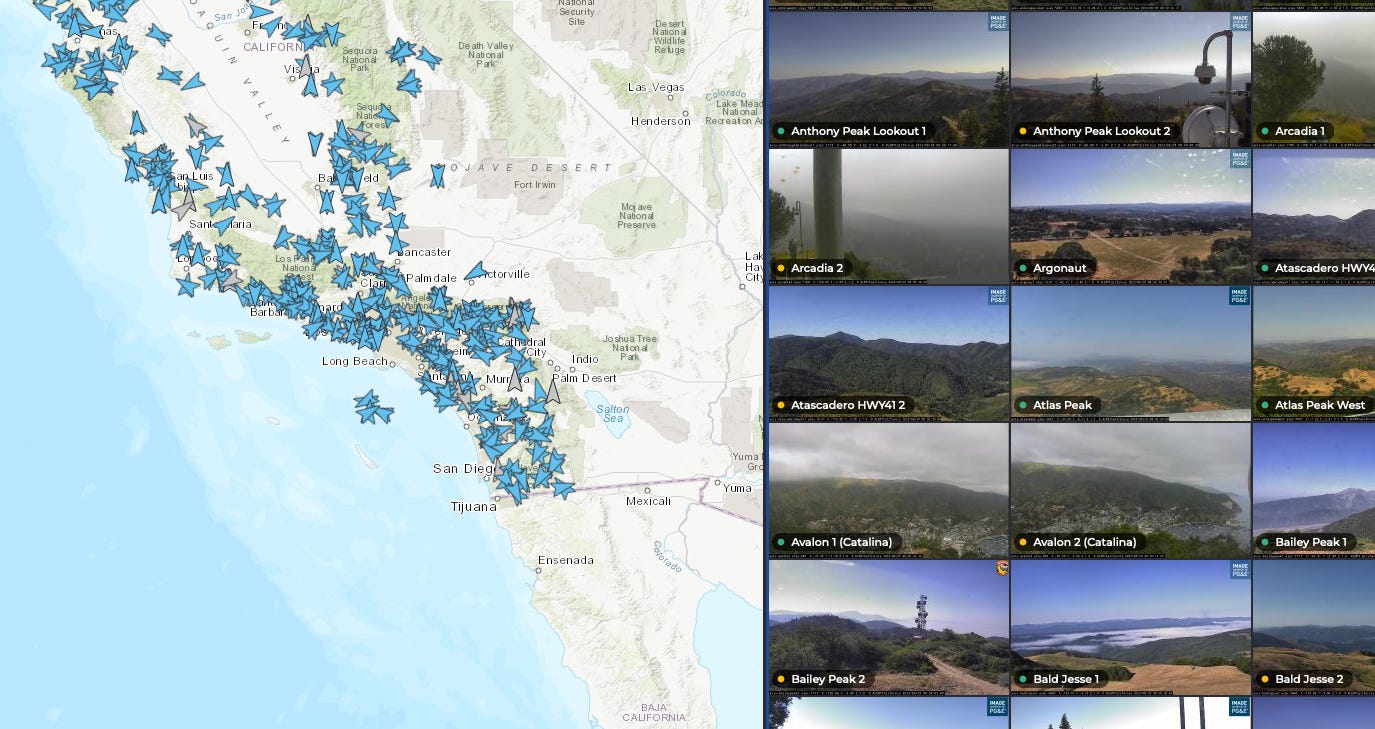This screenshot has width=1375, height=729.
Task: Click the BAJA CALIFORNIA region label
Action: pos(653,712)
